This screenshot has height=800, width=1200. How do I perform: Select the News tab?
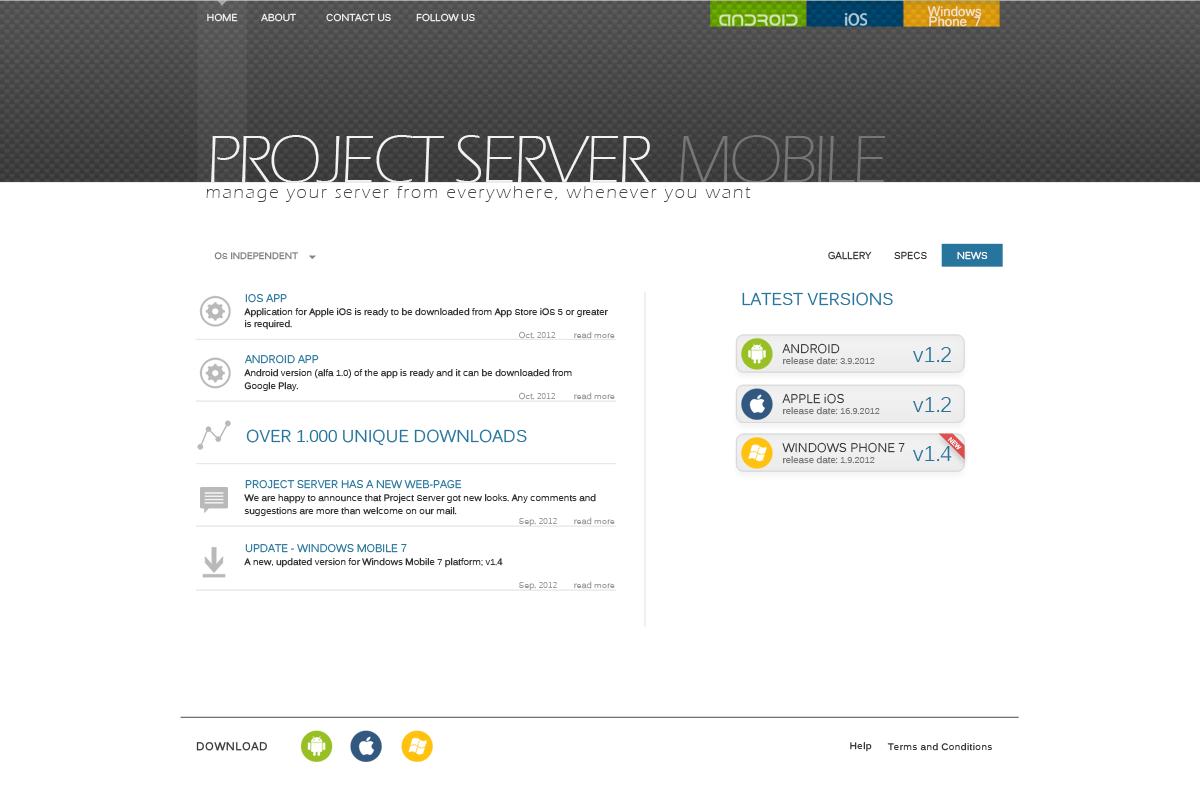tap(971, 256)
